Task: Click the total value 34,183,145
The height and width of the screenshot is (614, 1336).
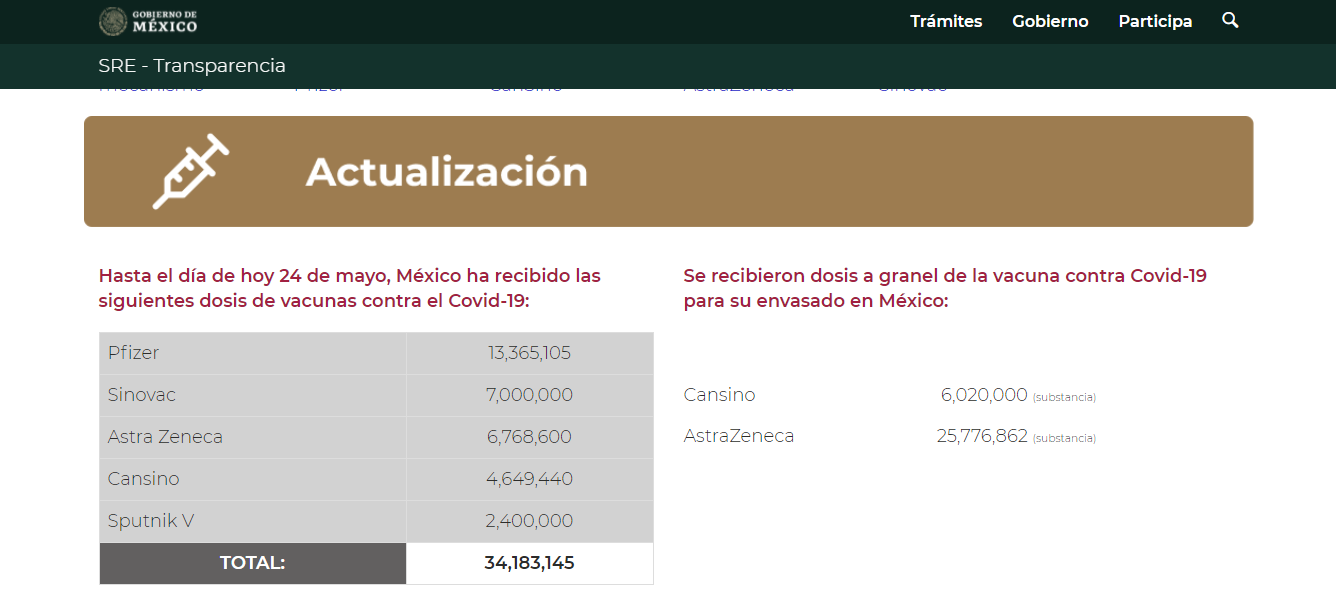Action: pos(529,563)
